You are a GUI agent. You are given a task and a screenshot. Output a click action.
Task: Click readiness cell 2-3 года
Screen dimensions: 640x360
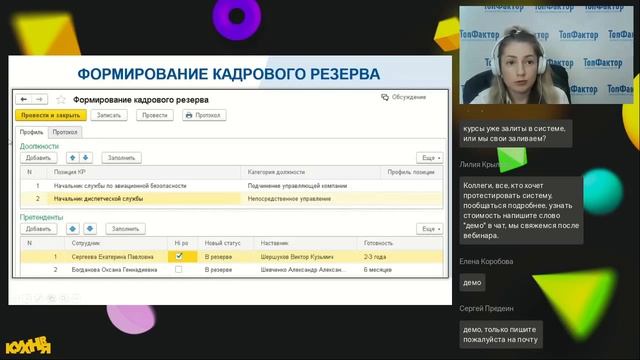[375, 257]
